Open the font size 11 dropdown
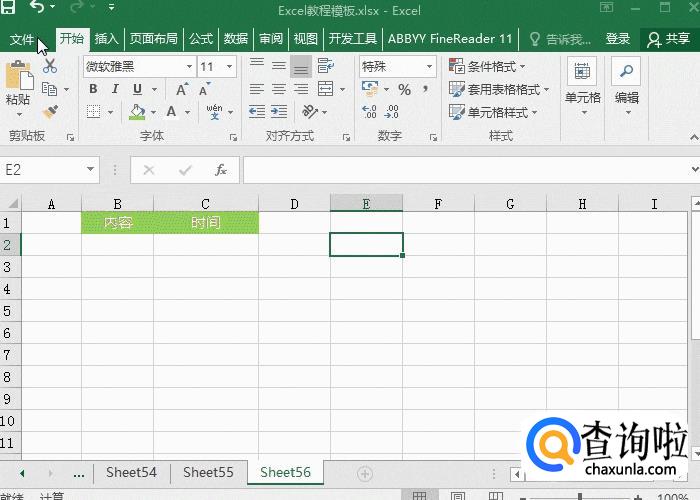This screenshot has height=500, width=700. point(229,67)
